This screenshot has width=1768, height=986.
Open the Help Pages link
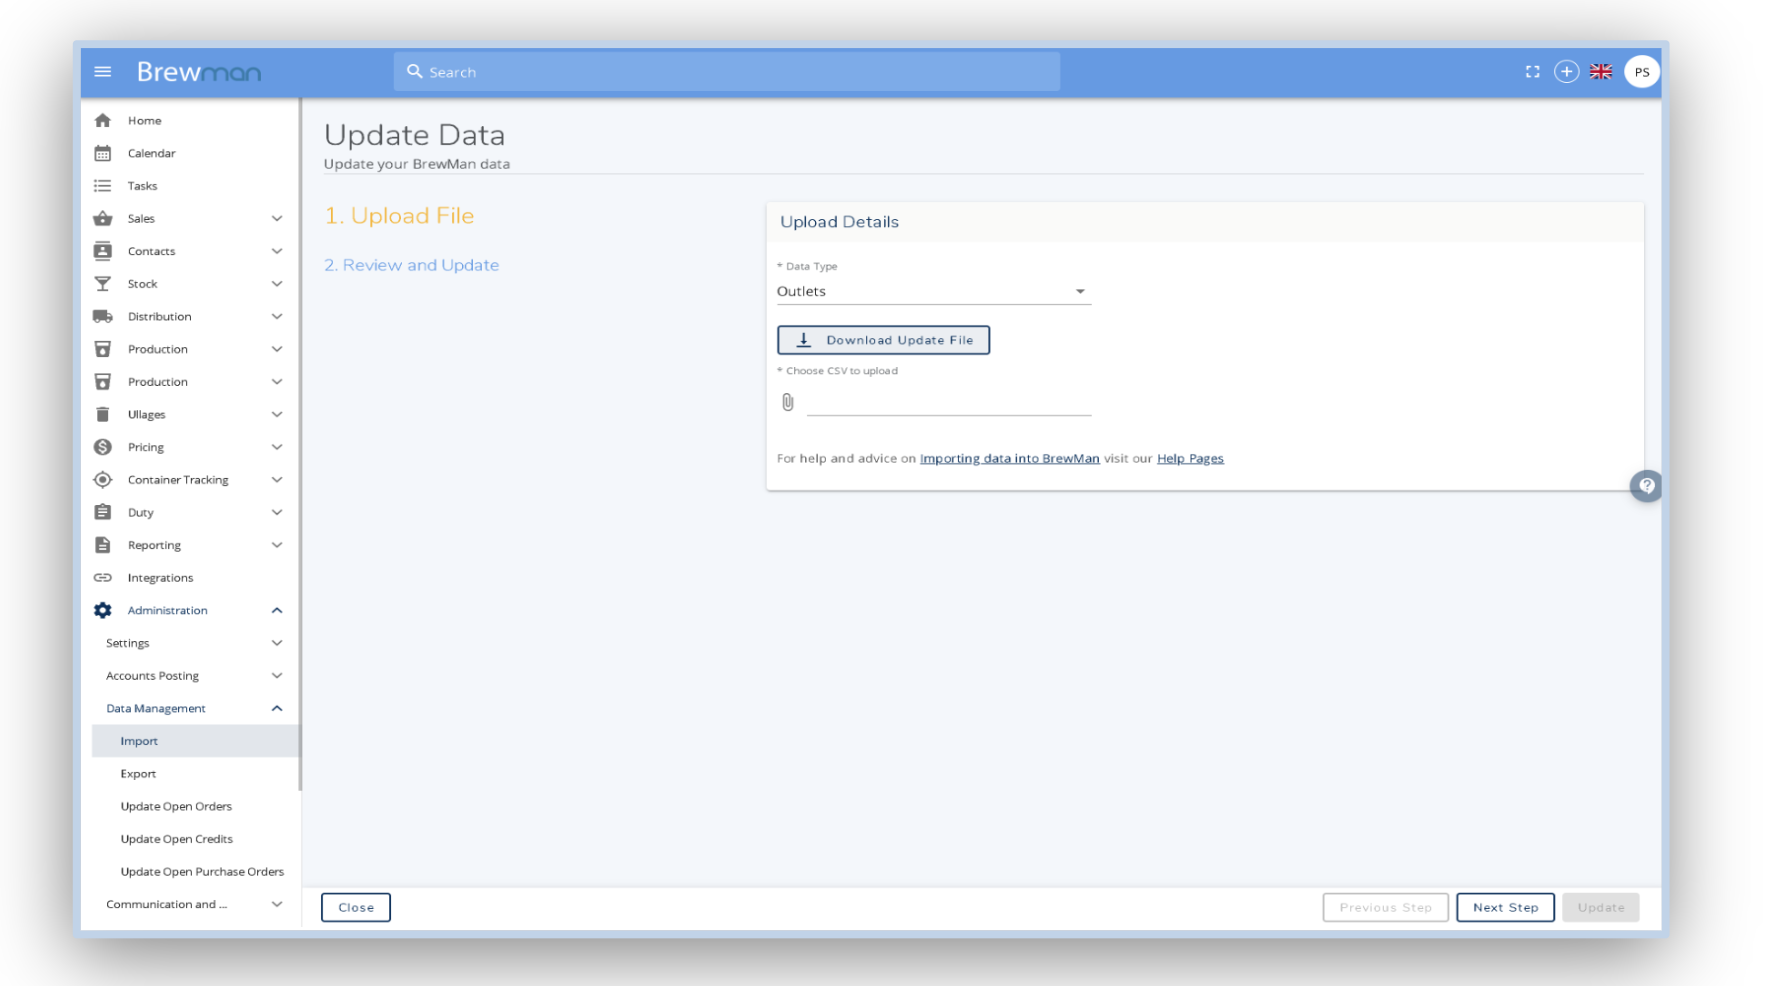click(1190, 459)
